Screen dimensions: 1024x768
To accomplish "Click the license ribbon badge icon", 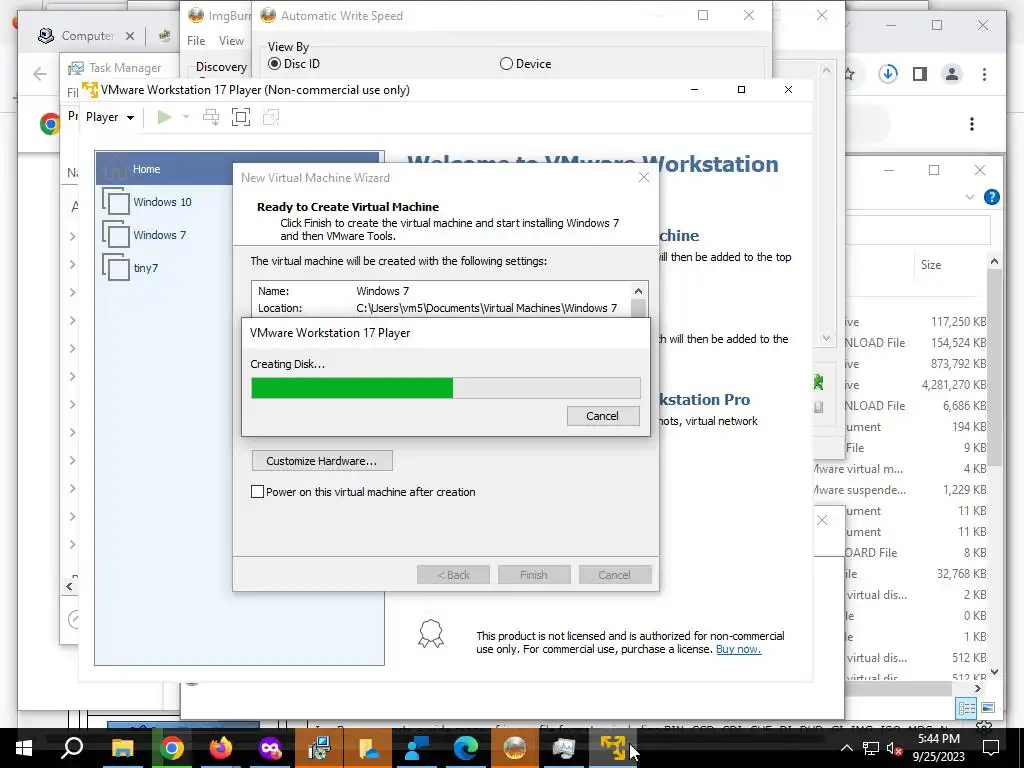I will (x=431, y=633).
